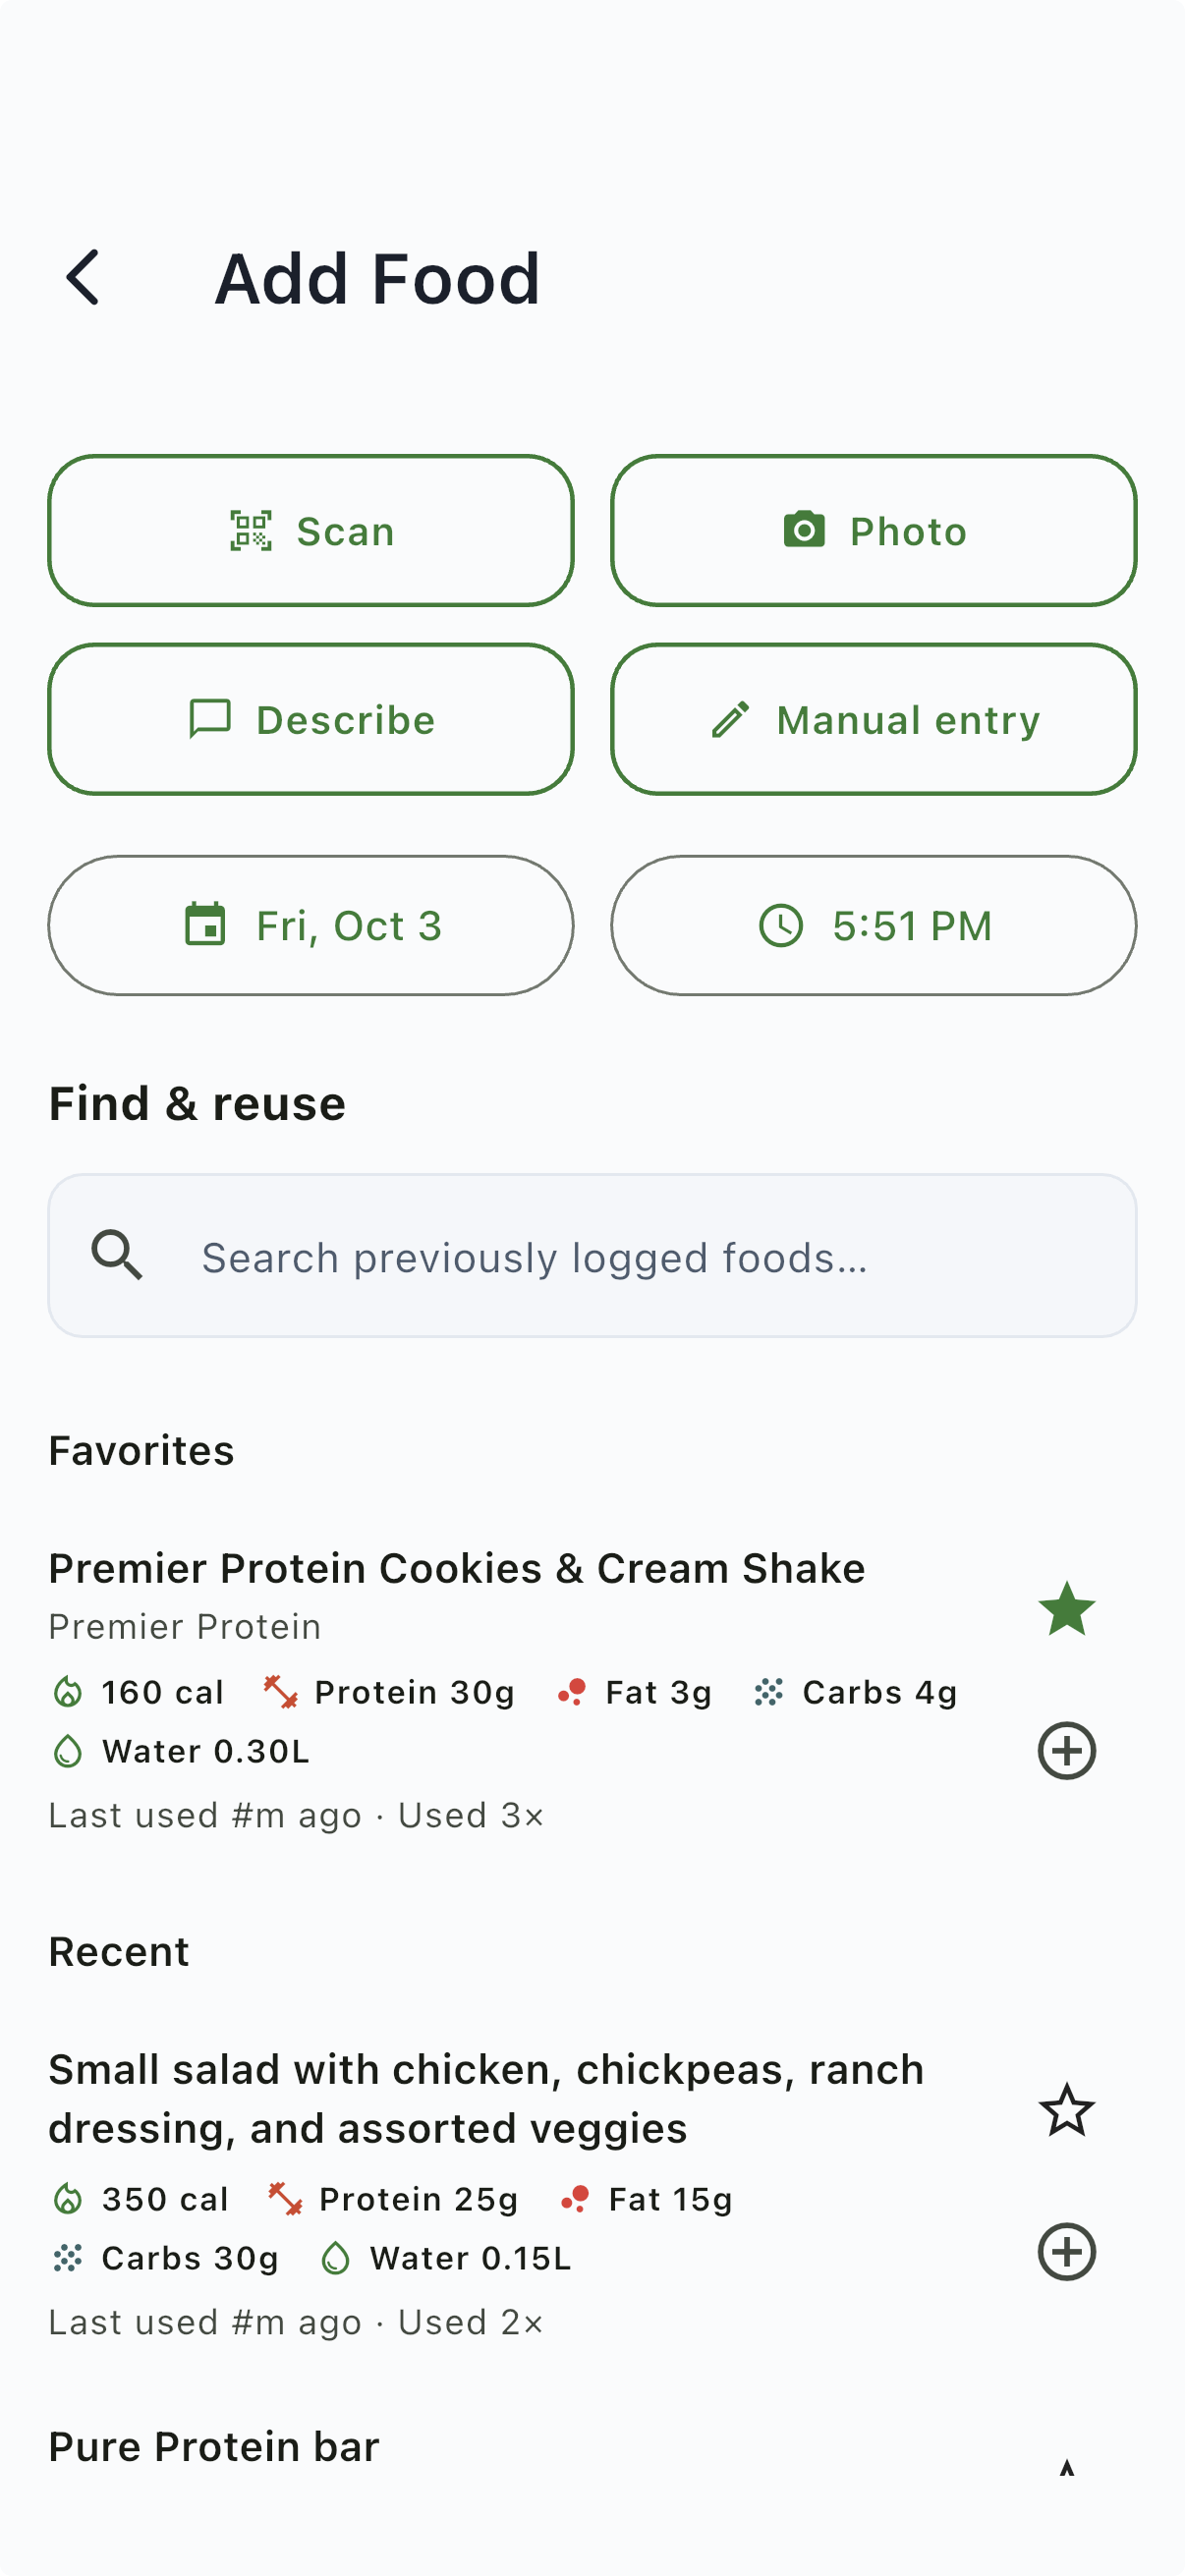Open the date picker showing Fri, Oct 3

311,926
